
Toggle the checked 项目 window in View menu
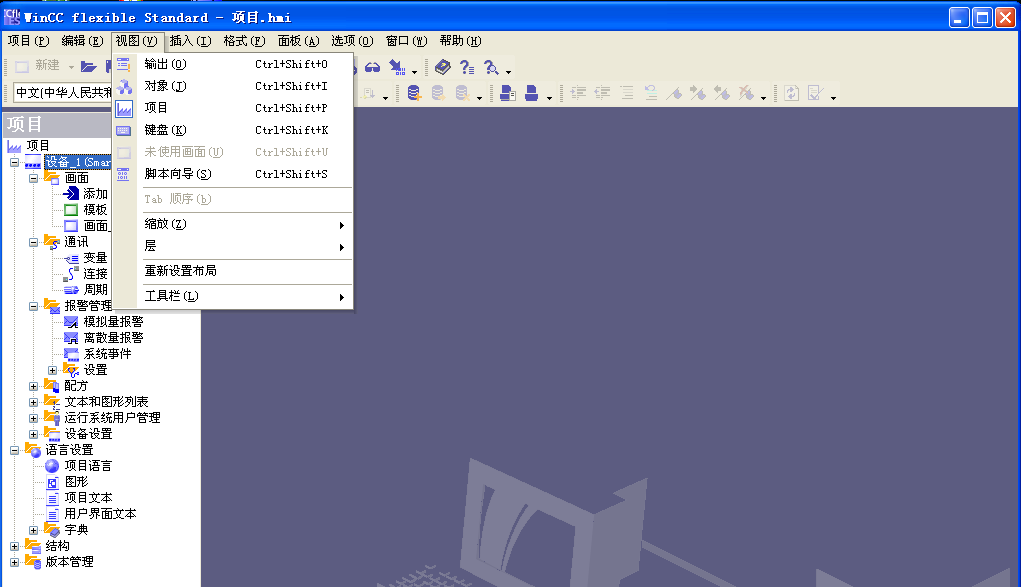(234, 108)
